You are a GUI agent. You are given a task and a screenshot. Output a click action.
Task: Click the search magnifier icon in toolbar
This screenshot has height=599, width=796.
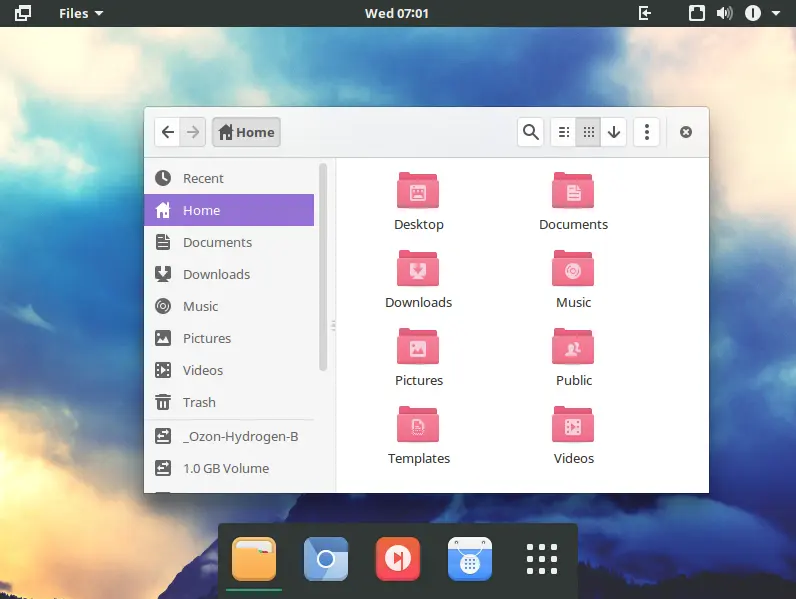point(531,132)
